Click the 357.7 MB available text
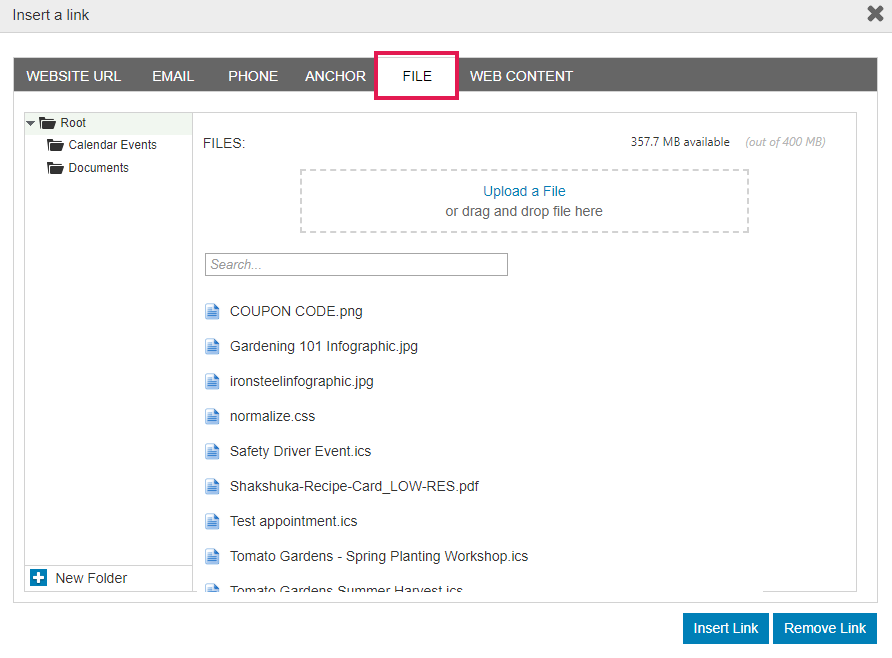The image size is (892, 658). pos(680,142)
